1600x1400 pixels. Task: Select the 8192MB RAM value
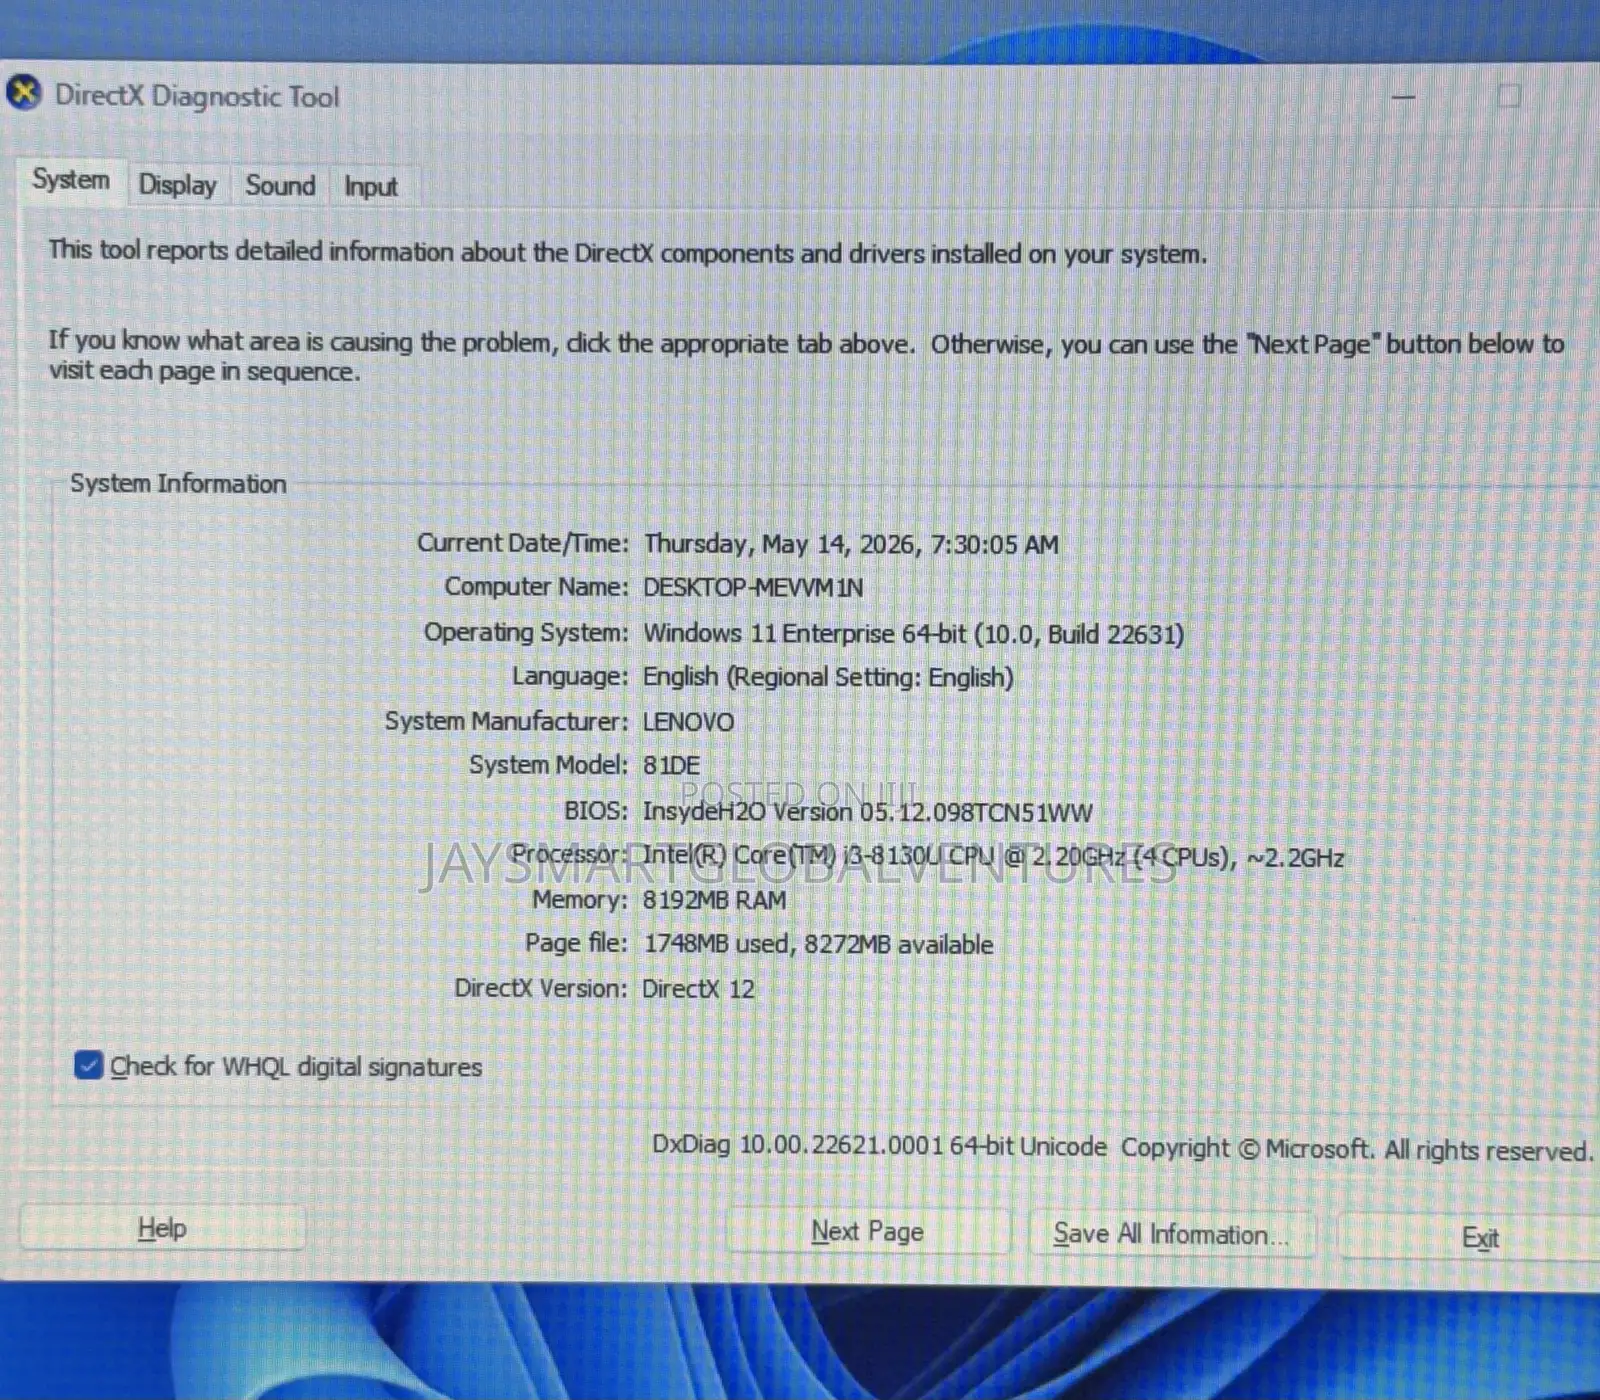[x=714, y=899]
